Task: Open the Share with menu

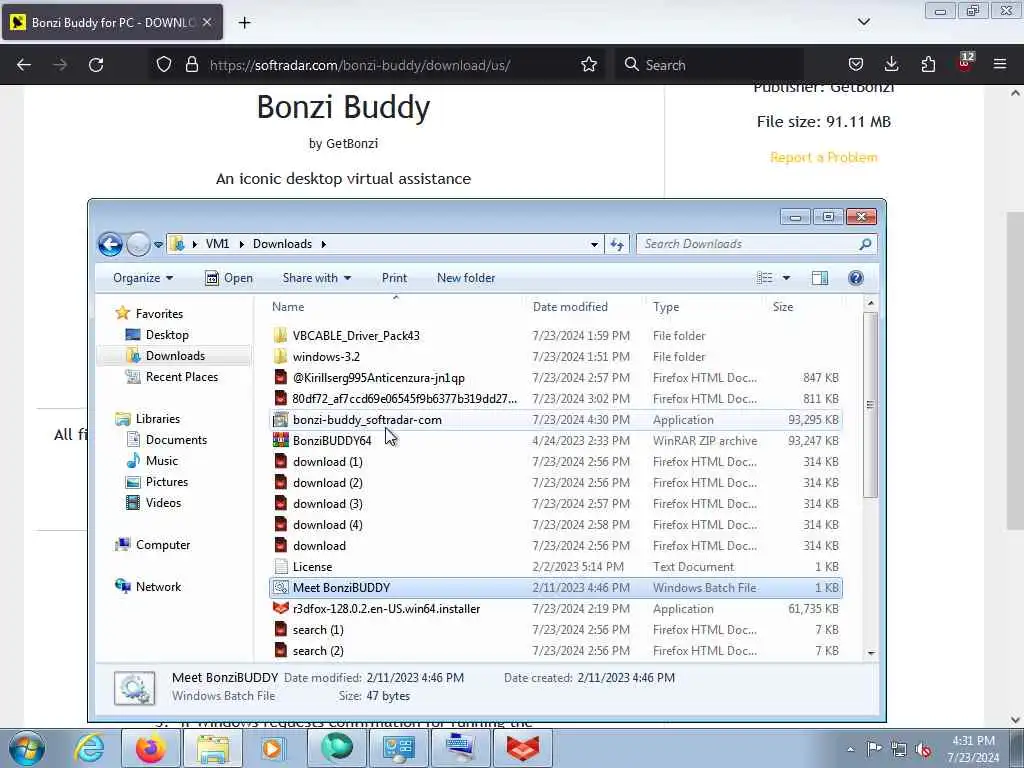Action: 317,278
